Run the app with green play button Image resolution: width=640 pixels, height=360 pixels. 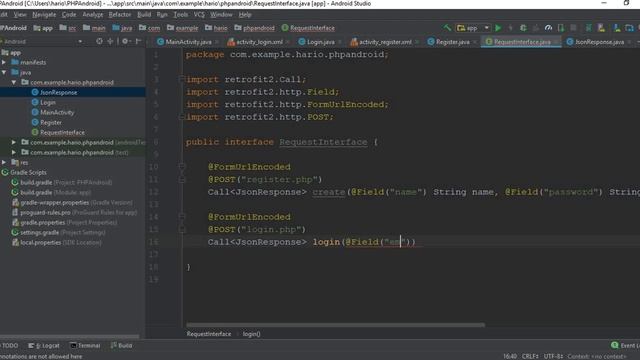pos(498,28)
